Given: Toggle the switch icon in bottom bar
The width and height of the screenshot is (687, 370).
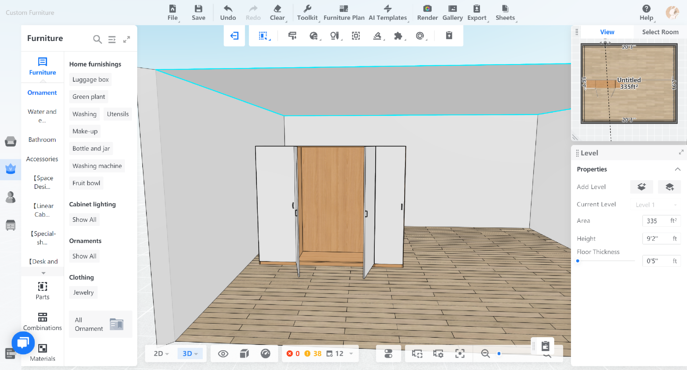Looking at the screenshot, I should pos(388,354).
